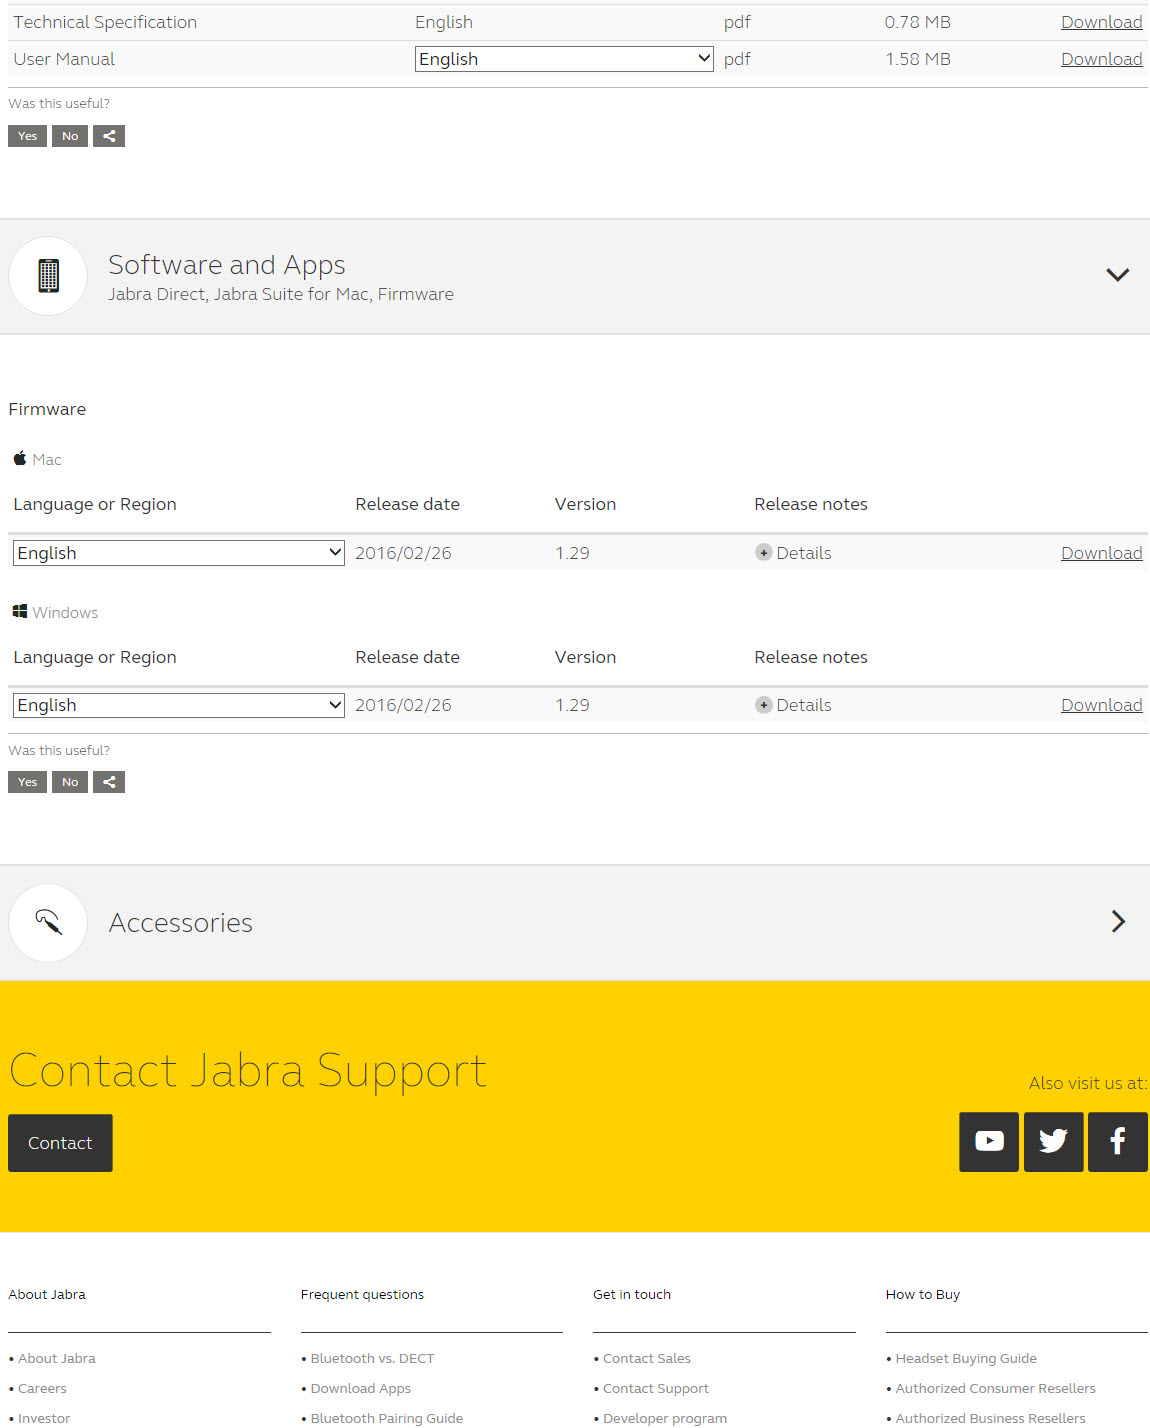Click the Firmware section label
The image size is (1150, 1428).
tap(47, 409)
